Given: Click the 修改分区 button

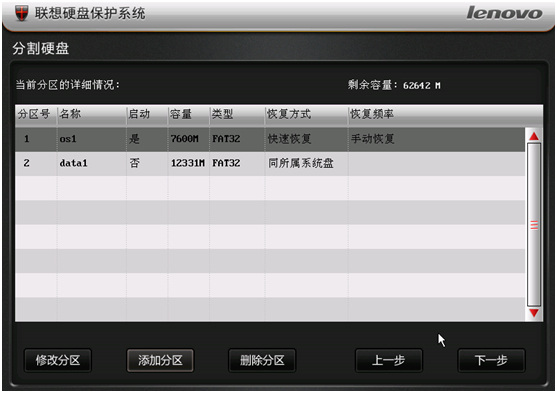Looking at the screenshot, I should [58, 360].
